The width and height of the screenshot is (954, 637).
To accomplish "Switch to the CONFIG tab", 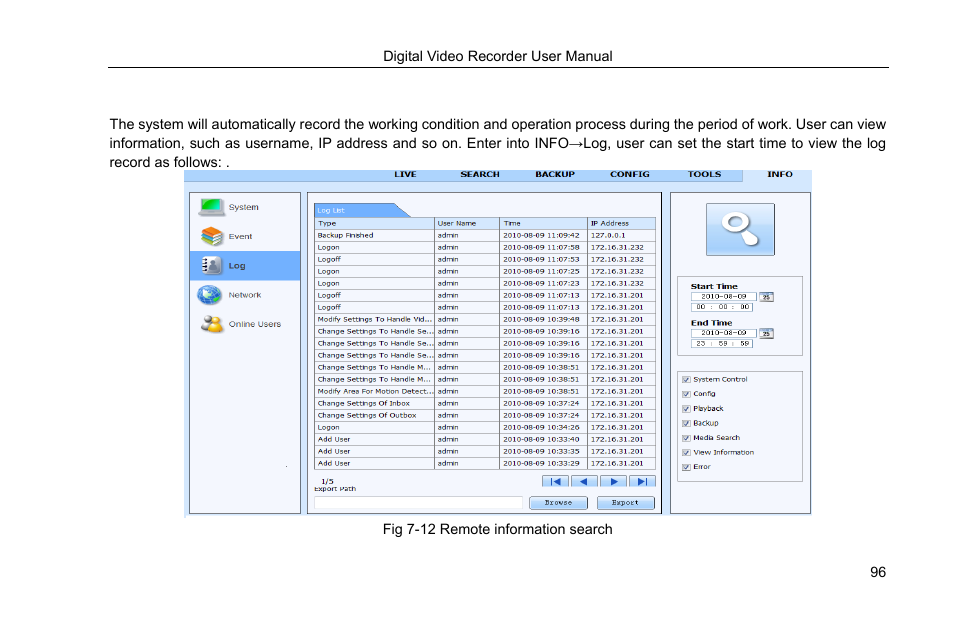I will (x=630, y=175).
